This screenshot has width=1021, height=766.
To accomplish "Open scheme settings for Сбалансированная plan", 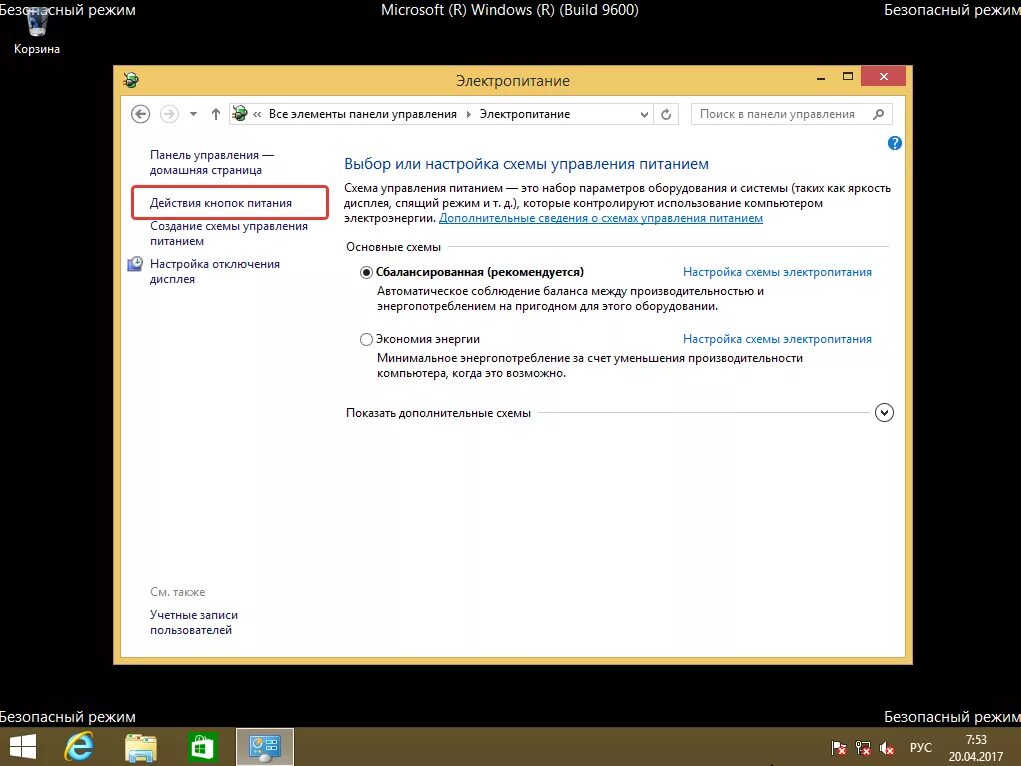I will pyautogui.click(x=777, y=272).
